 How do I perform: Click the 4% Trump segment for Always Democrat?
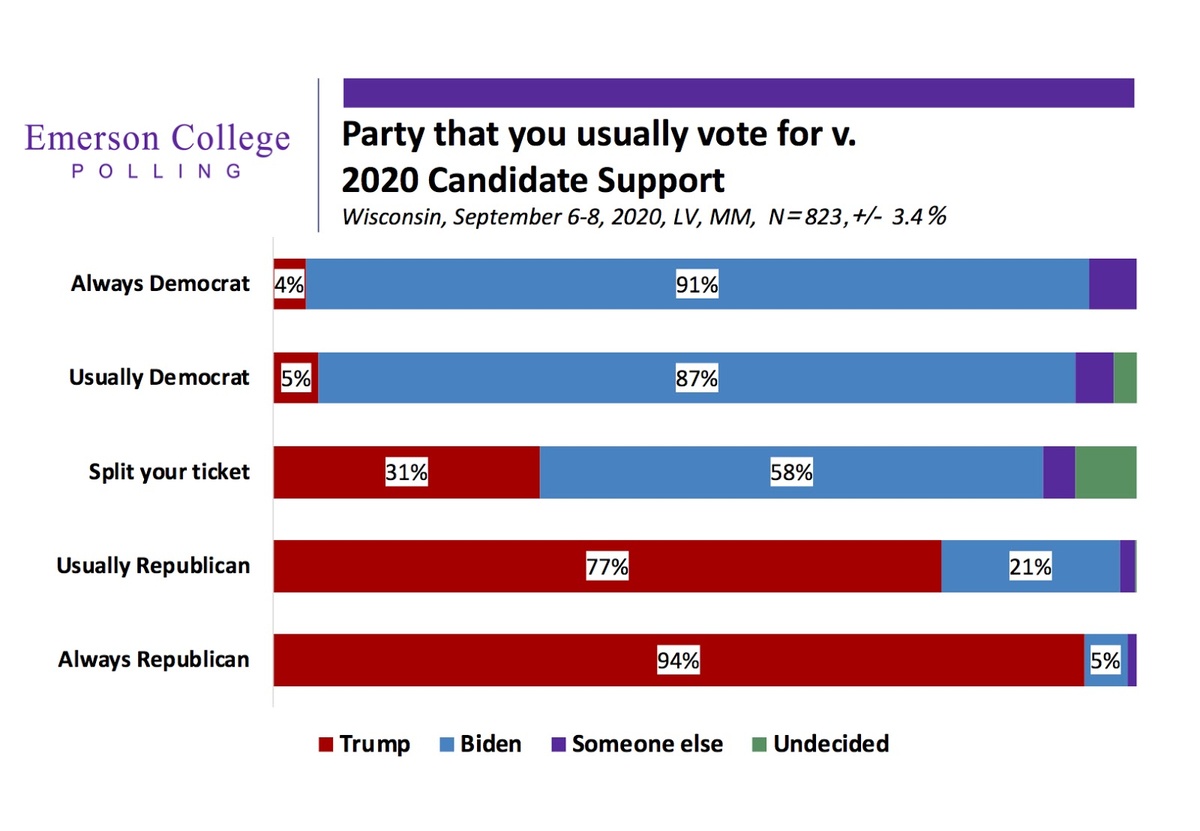[x=290, y=284]
